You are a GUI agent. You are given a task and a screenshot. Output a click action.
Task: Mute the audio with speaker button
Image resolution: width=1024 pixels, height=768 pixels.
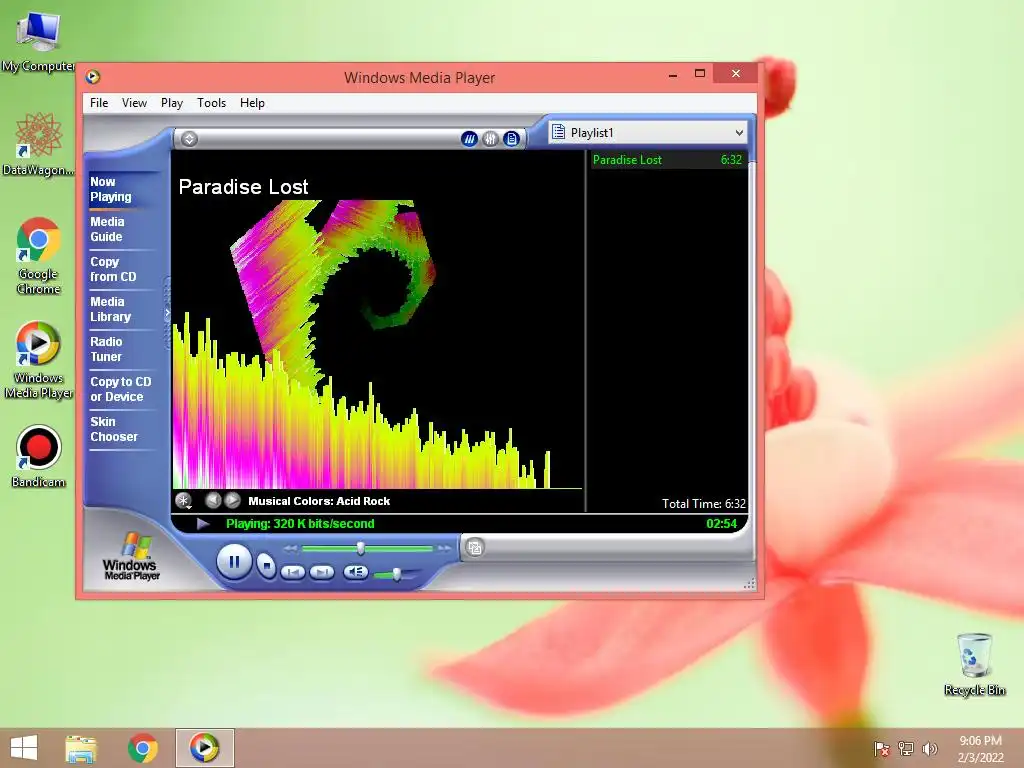[x=355, y=572]
